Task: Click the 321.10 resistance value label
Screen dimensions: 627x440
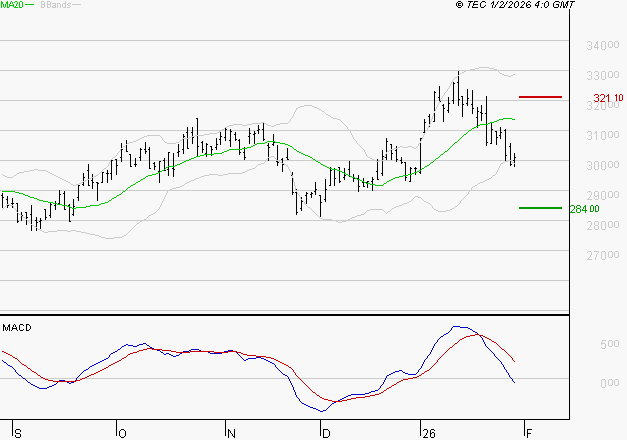Action: tap(608, 98)
